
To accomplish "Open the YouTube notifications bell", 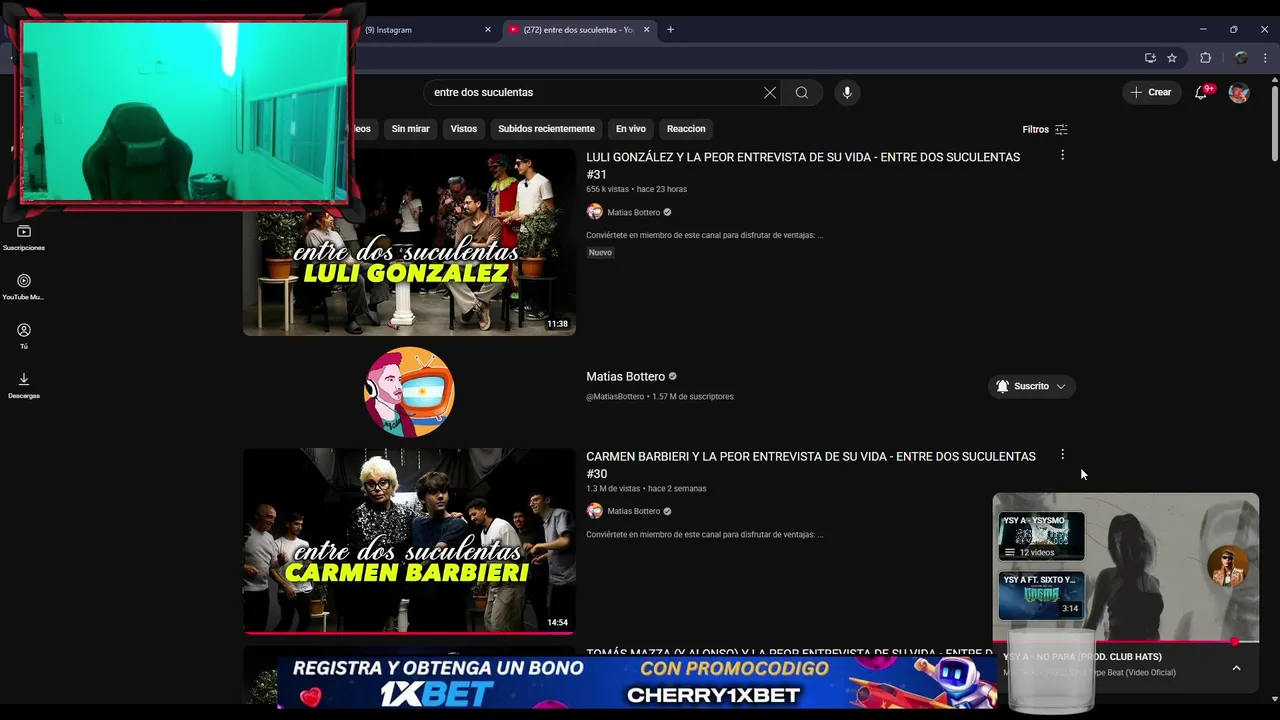I will pos(1202,92).
